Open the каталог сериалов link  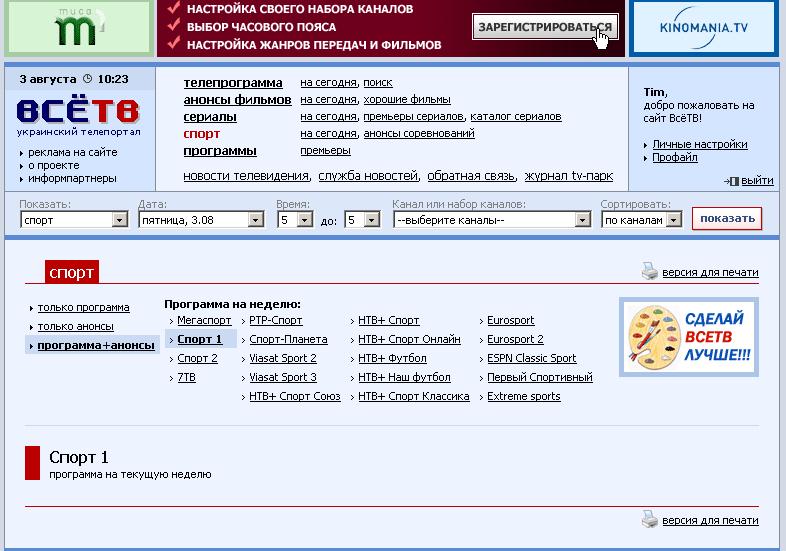tap(516, 117)
